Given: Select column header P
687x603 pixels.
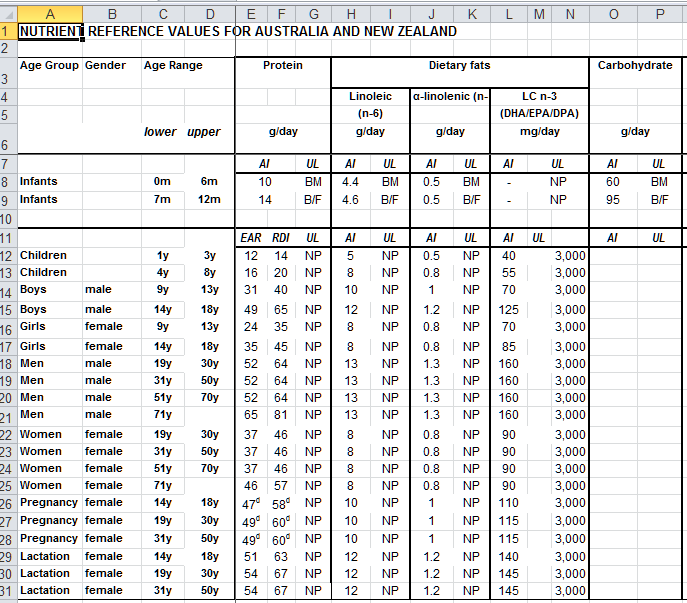Looking at the screenshot, I should [660, 14].
